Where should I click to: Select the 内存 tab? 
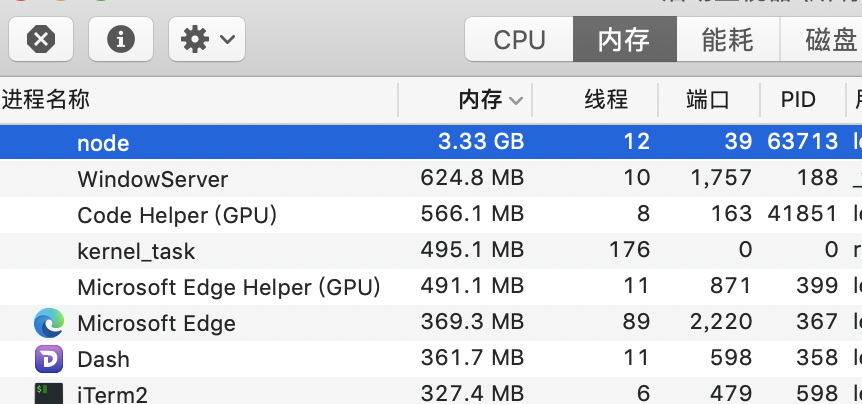click(x=624, y=40)
